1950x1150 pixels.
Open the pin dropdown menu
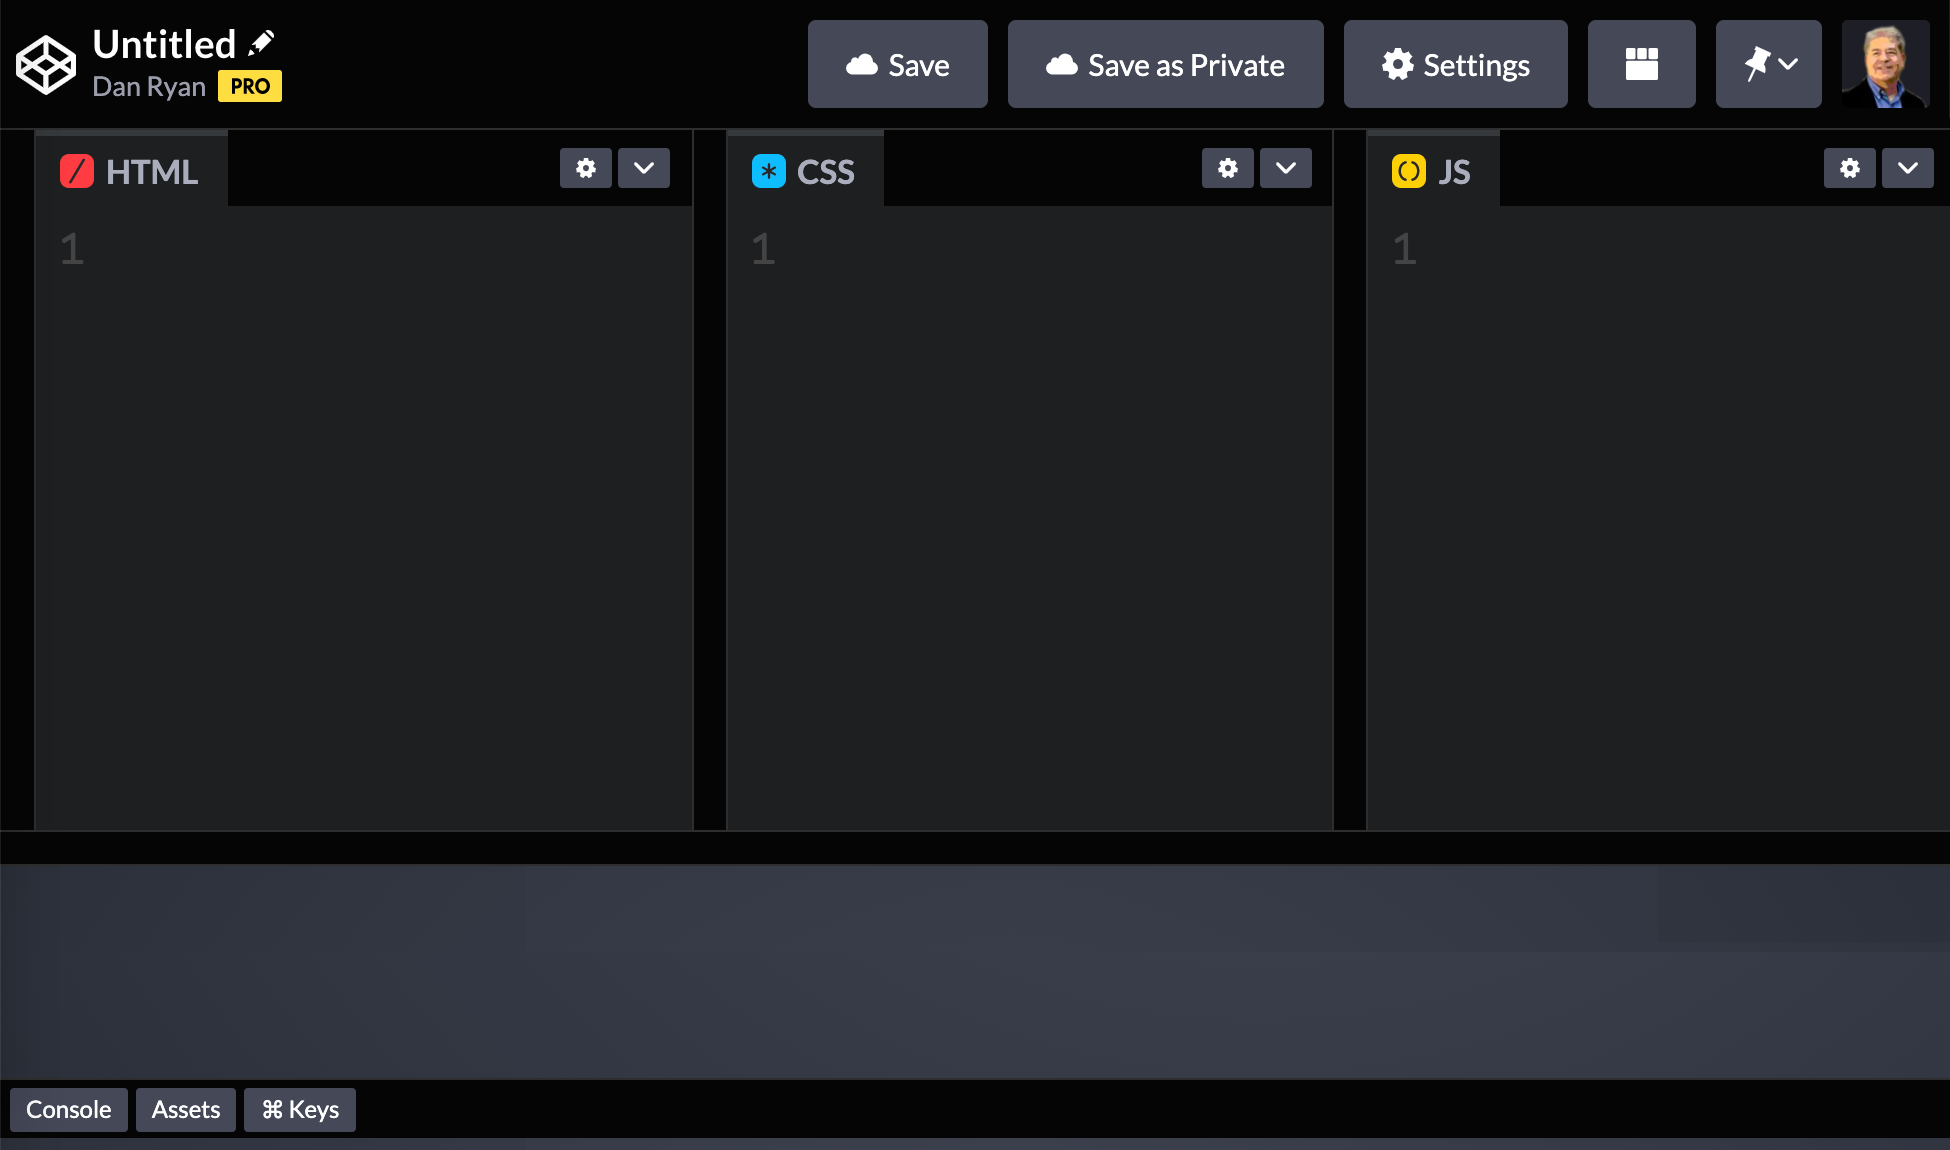pos(1768,64)
